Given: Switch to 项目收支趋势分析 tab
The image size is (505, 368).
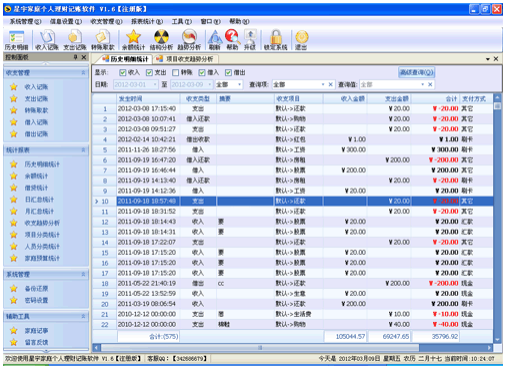Looking at the screenshot, I should tap(186, 59).
